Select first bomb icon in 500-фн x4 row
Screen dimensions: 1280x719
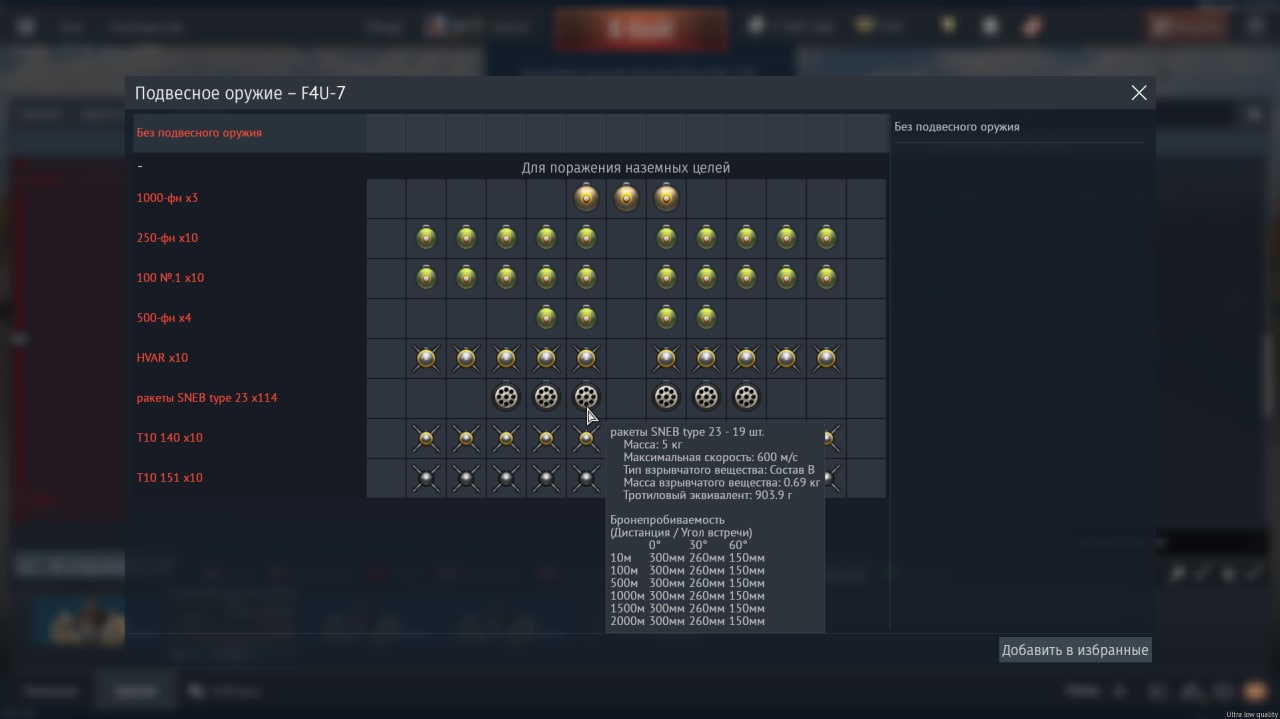click(546, 318)
